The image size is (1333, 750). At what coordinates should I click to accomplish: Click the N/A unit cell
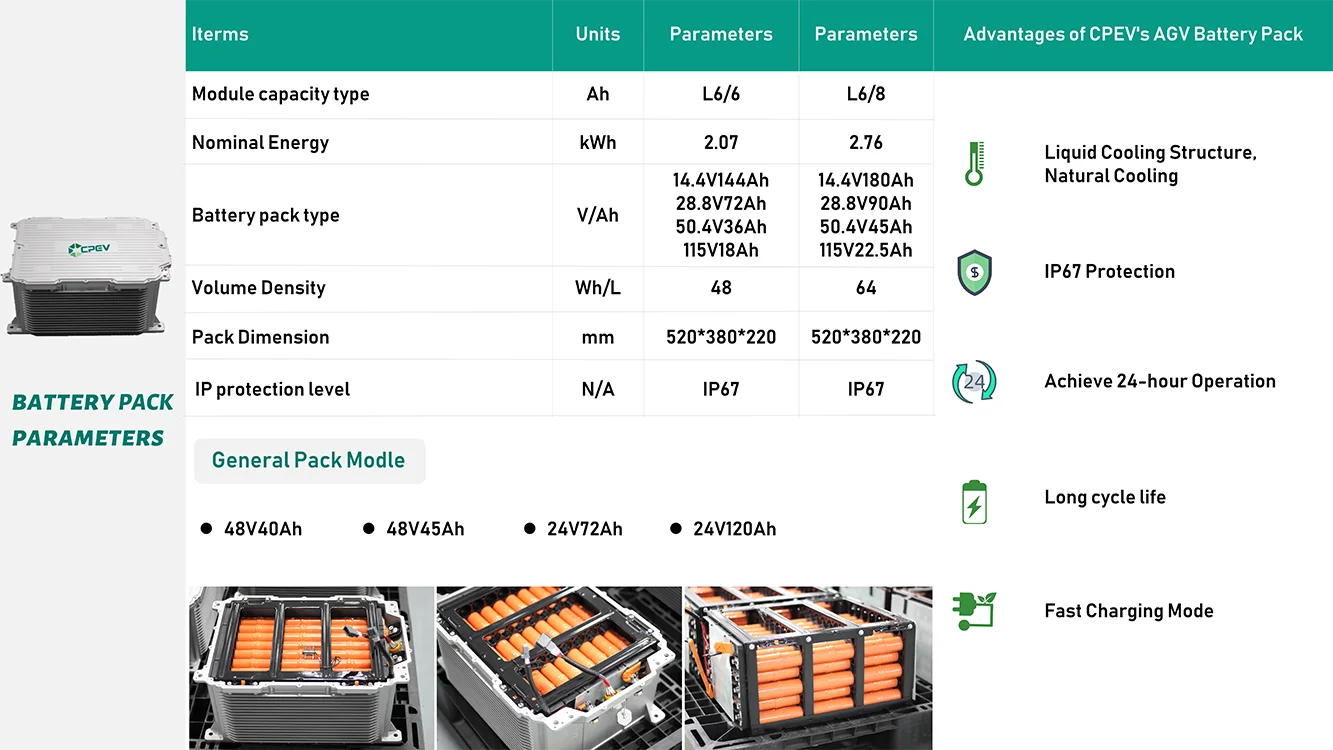(x=598, y=389)
